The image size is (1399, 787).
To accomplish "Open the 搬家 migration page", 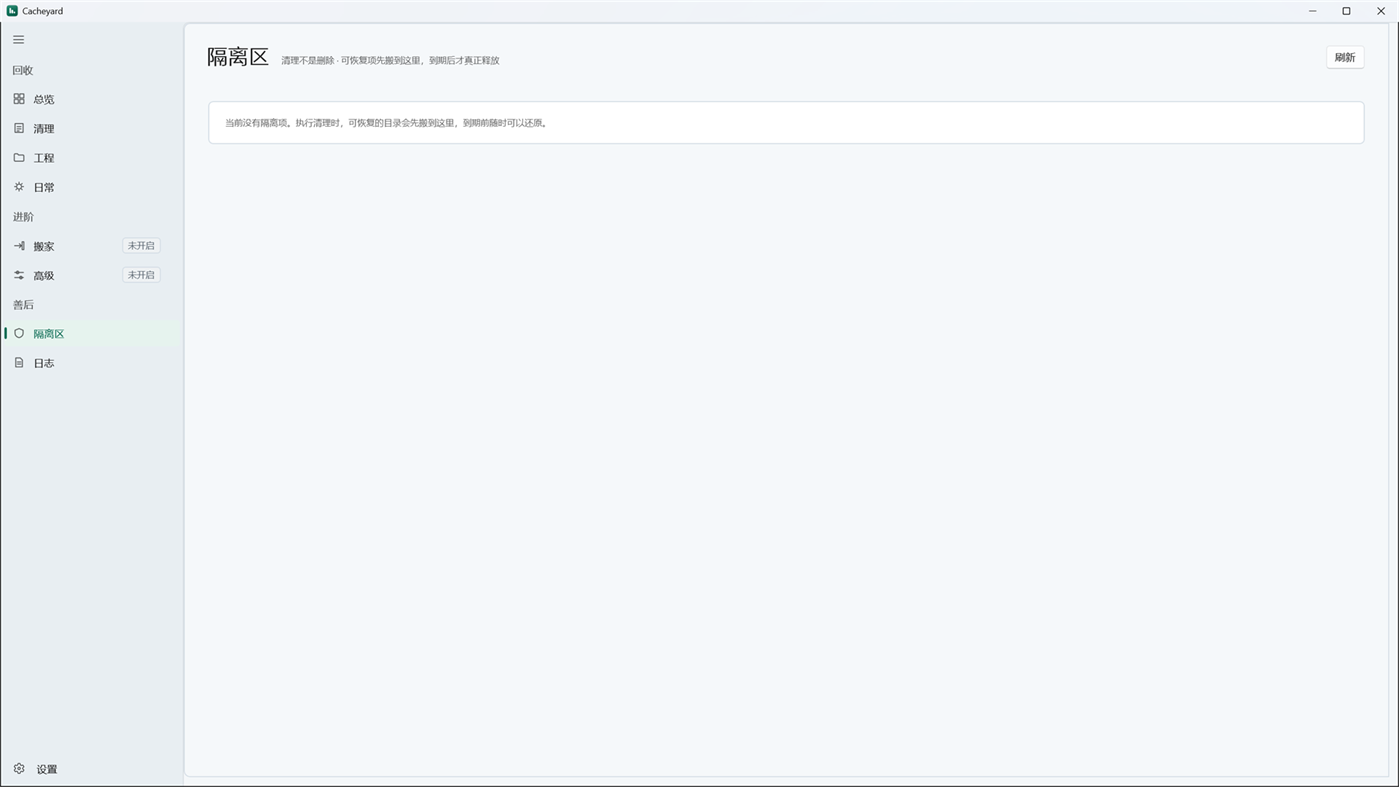I will (x=92, y=246).
